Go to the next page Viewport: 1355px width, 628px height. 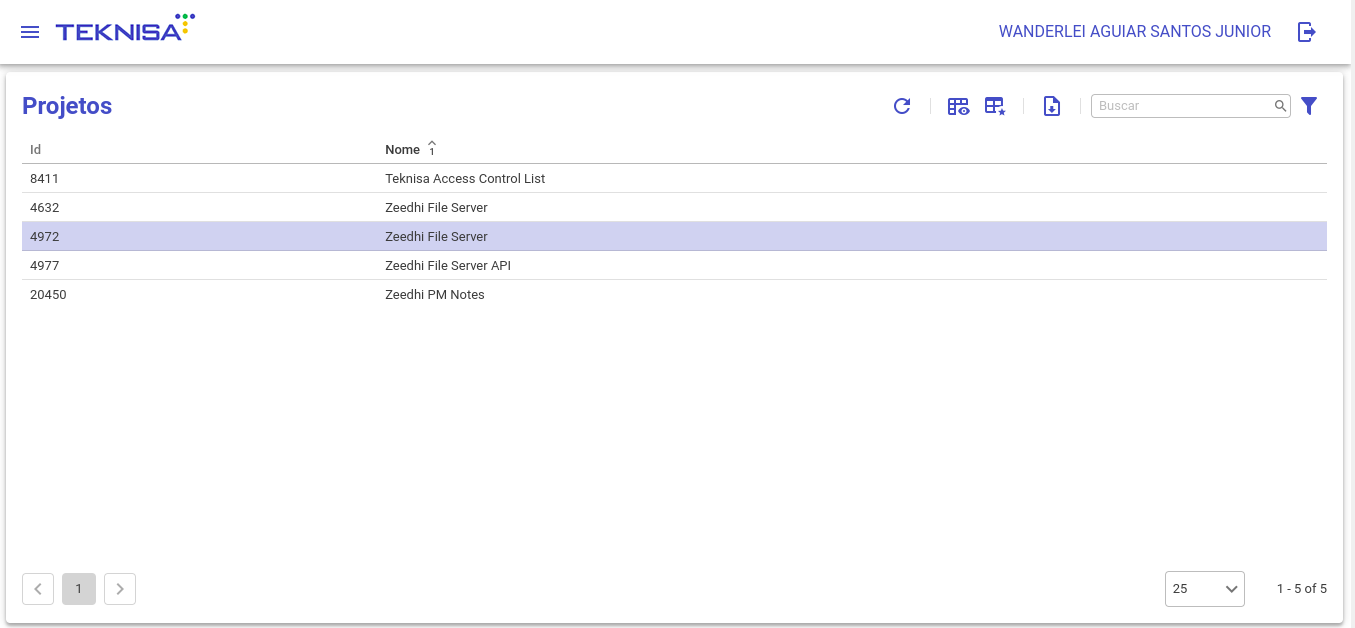120,589
